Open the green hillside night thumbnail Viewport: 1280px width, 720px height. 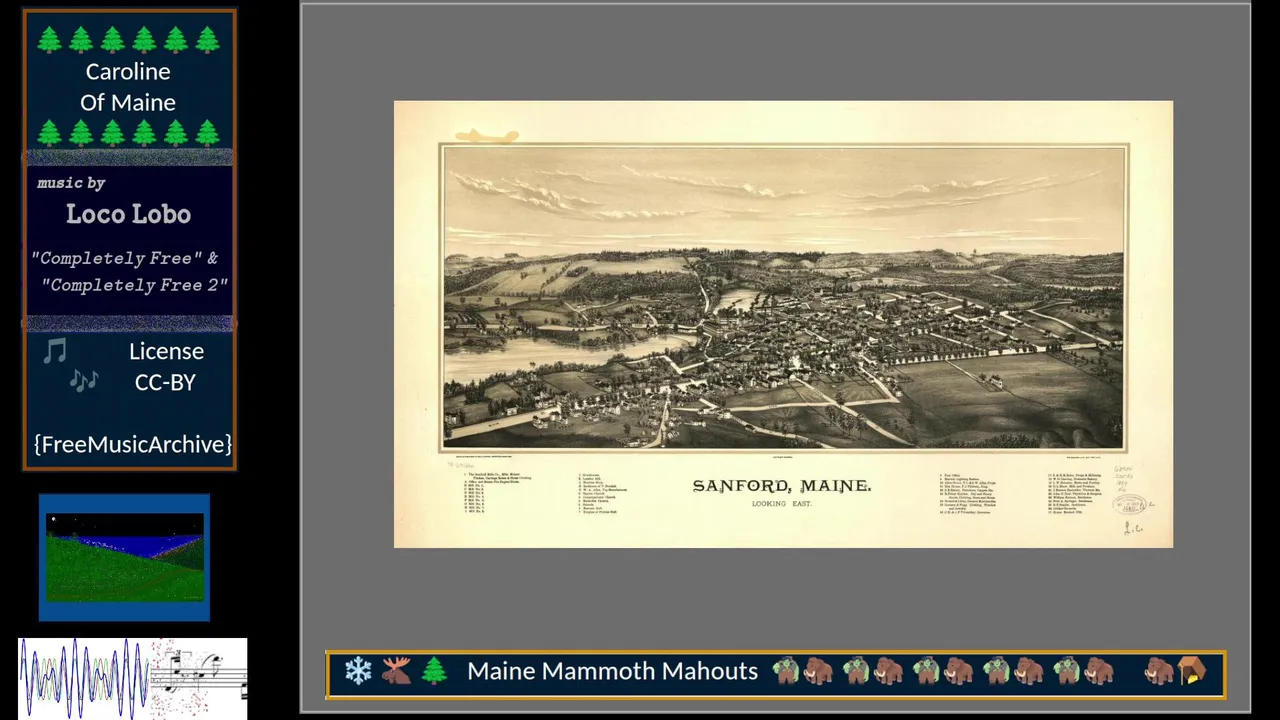[x=125, y=558]
